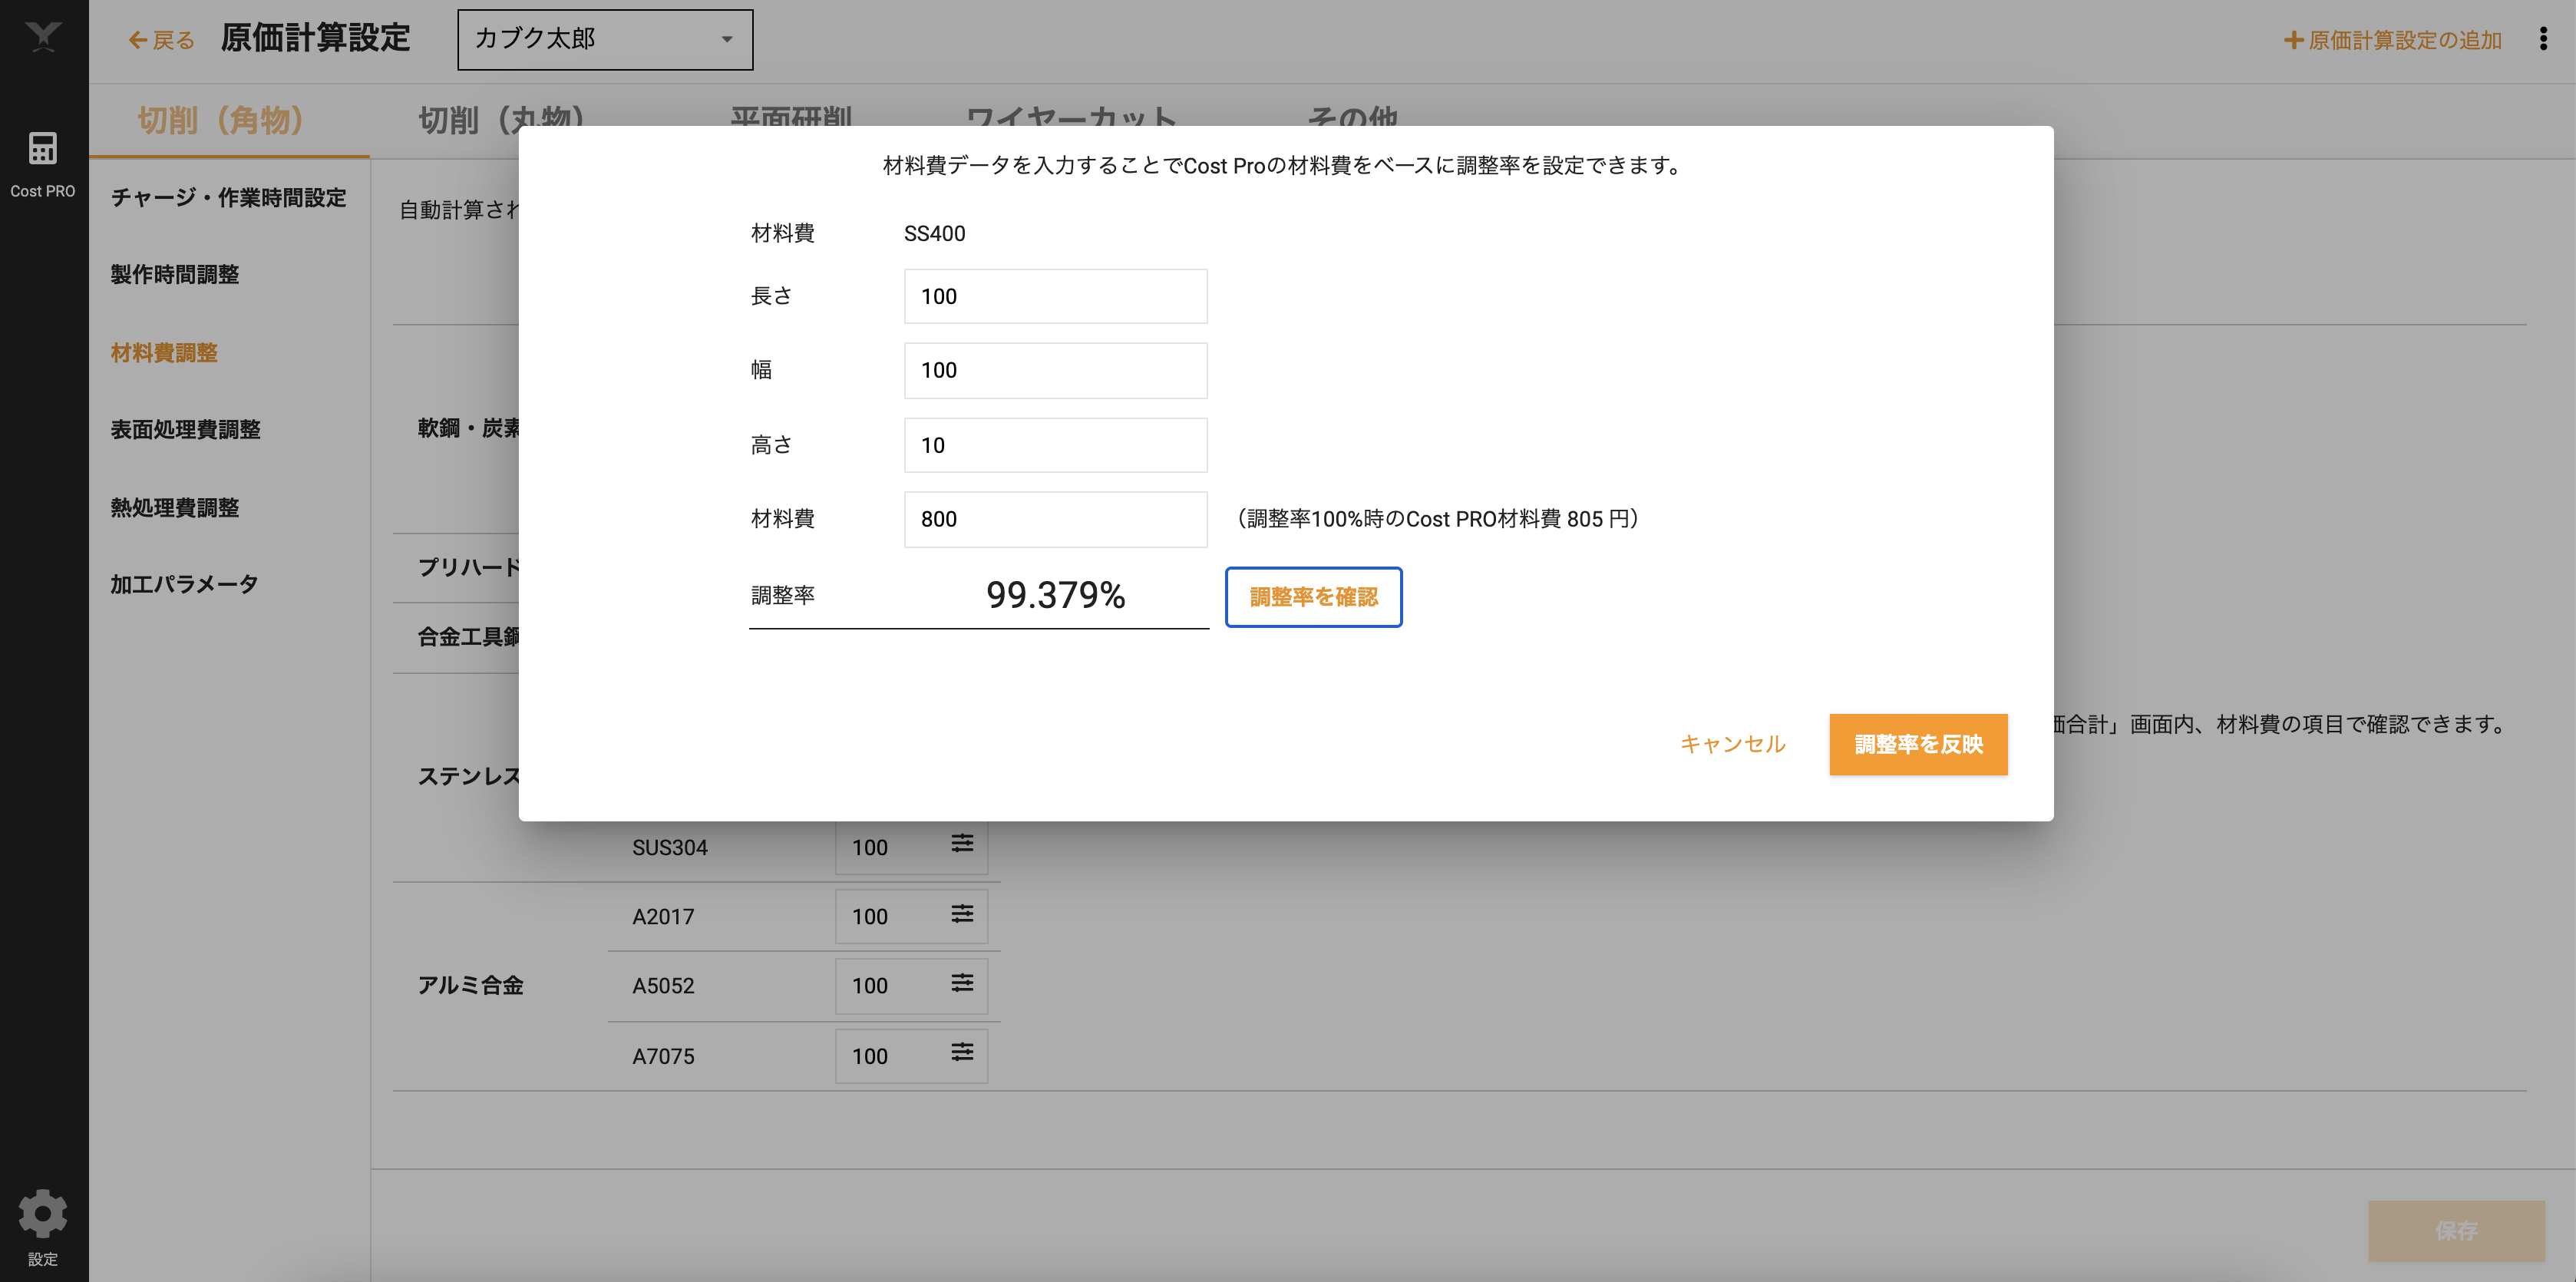The height and width of the screenshot is (1282, 2576).
Task: Expand the カブク太郎 dropdown
Action: (x=605, y=40)
